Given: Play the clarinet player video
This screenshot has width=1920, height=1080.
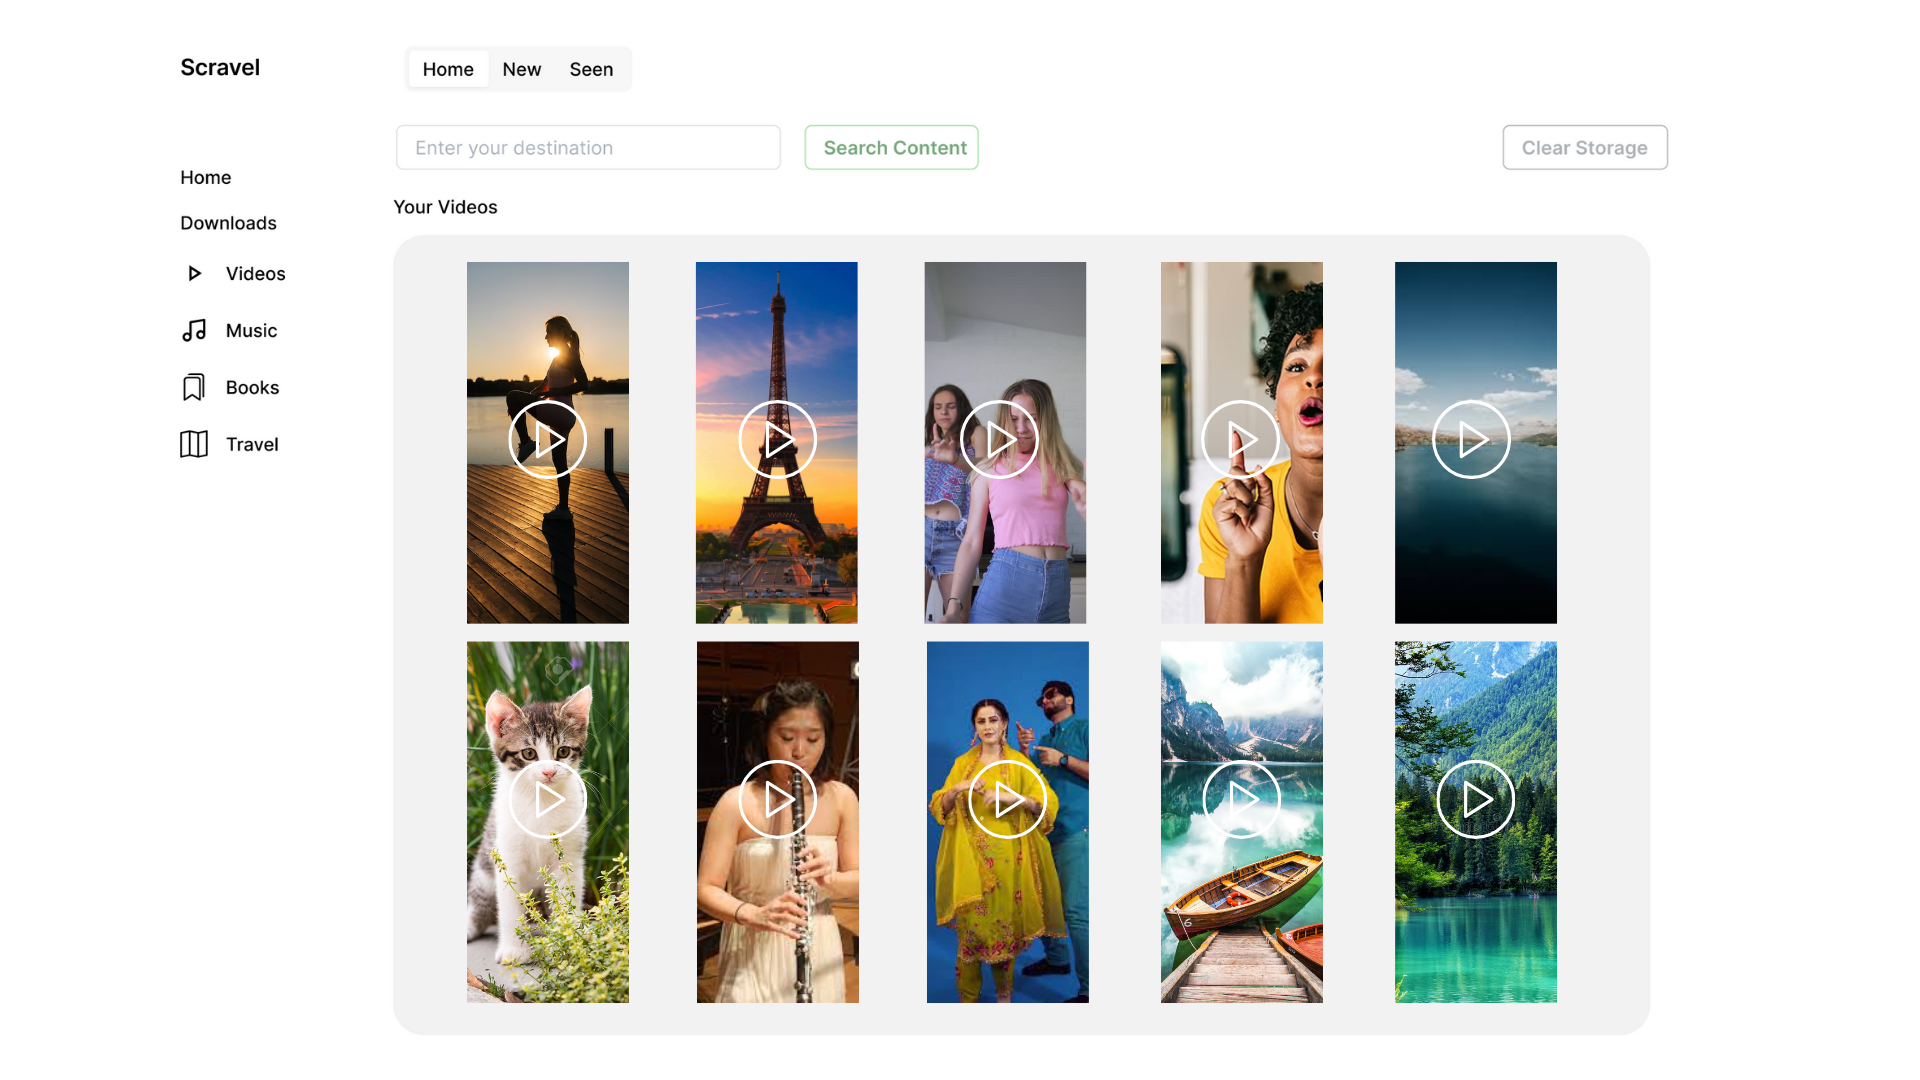Looking at the screenshot, I should tap(777, 799).
